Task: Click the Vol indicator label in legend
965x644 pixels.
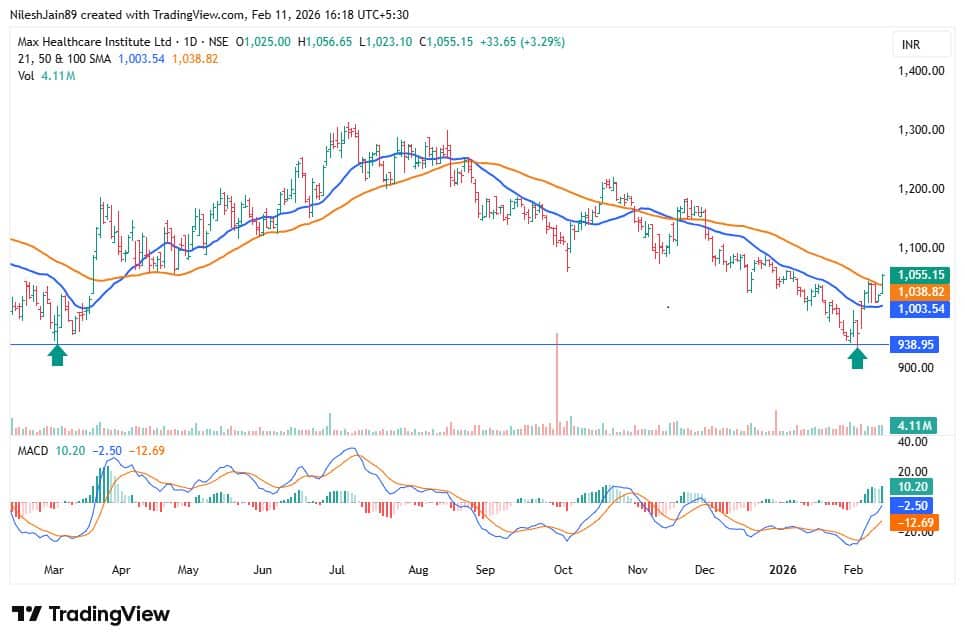Action: click(26, 76)
